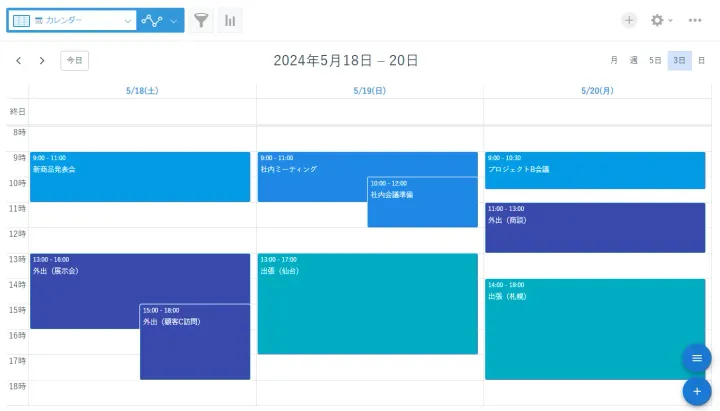Viewport: 720px width, 411px height.
Task: Switch to 日 (day) view
Action: (701, 61)
